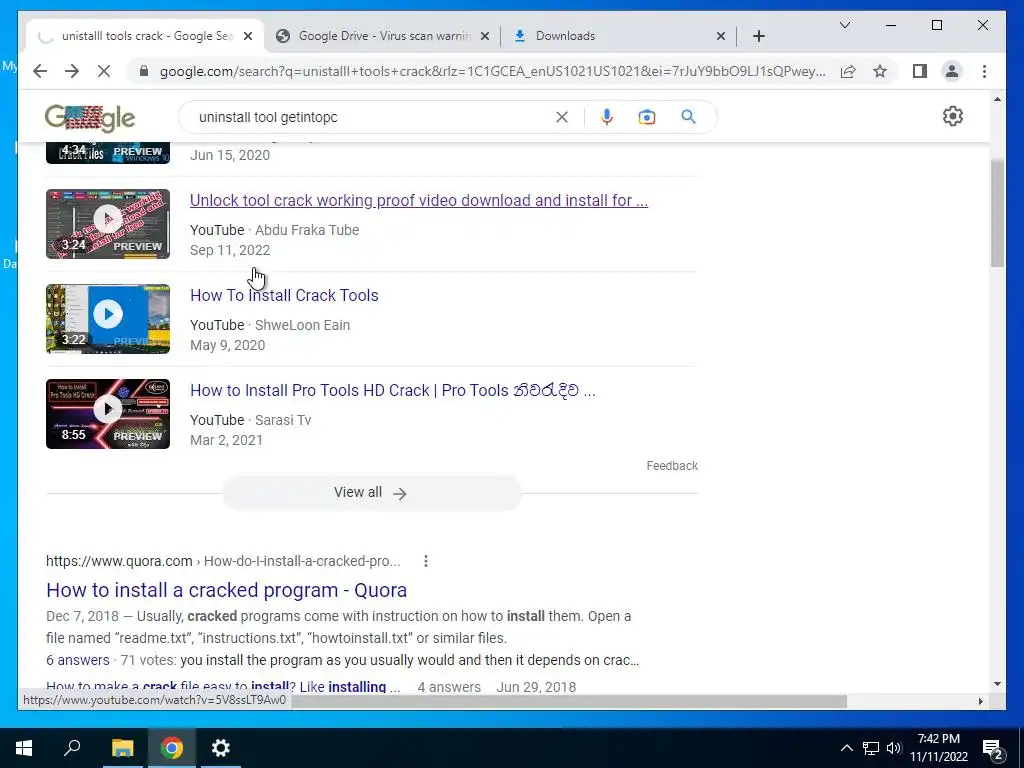Click the horizontal scrollbar thumb
The width and height of the screenshot is (1024, 768).
pyautogui.click(x=568, y=701)
